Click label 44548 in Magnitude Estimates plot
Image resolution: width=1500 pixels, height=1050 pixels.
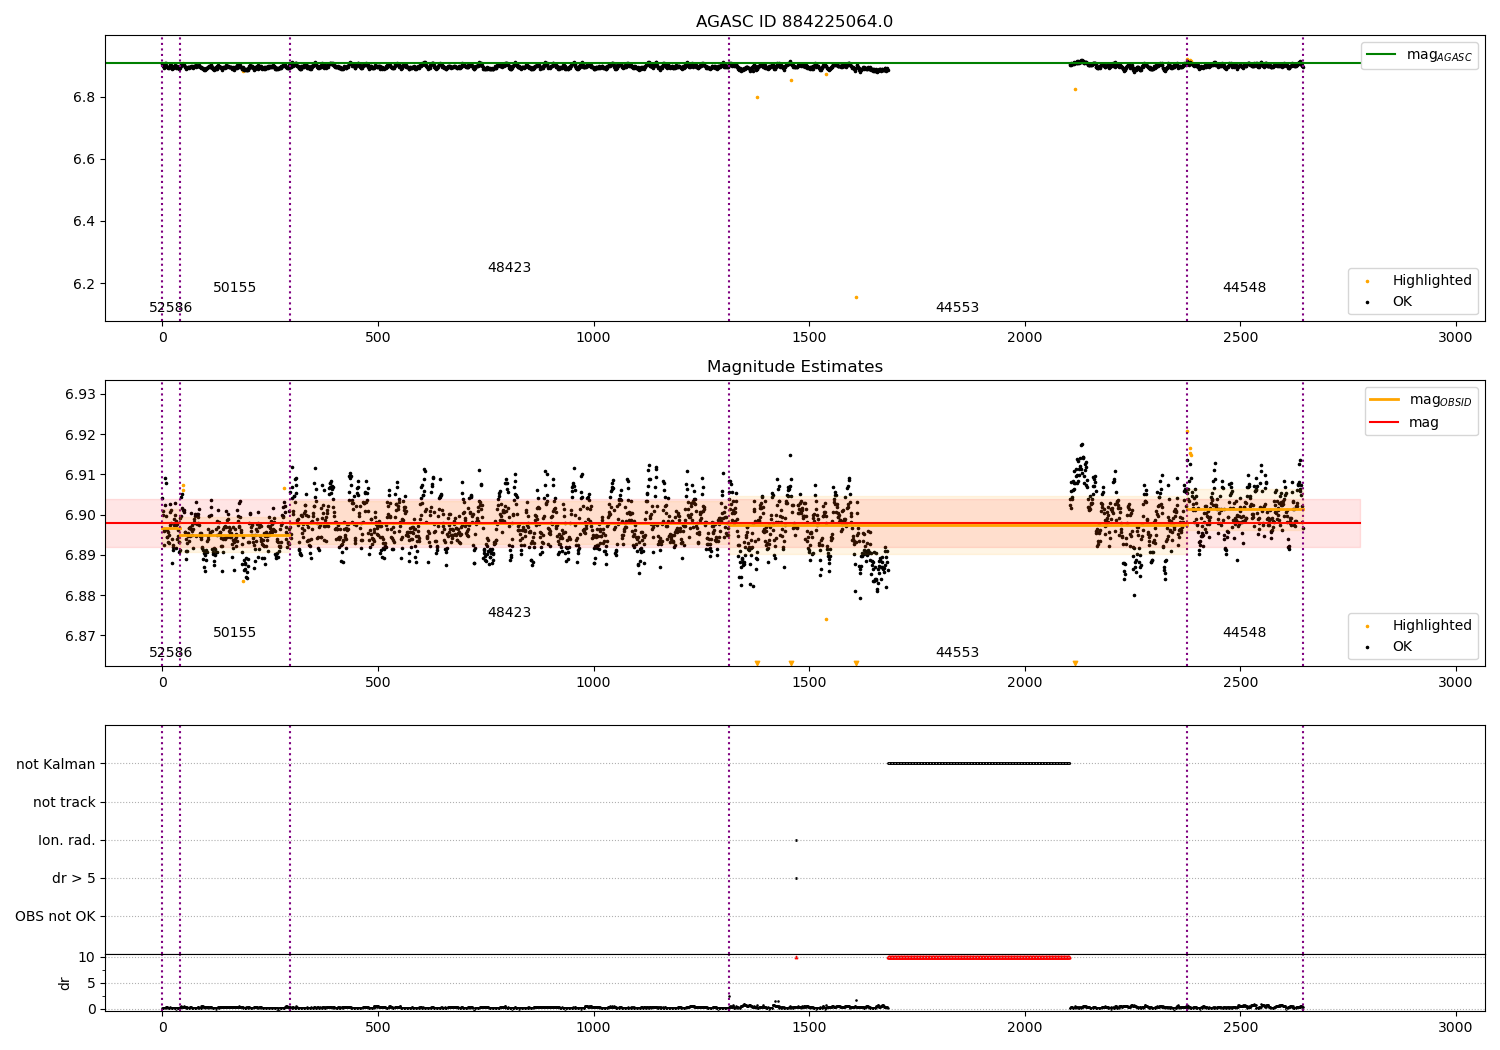pos(1244,633)
